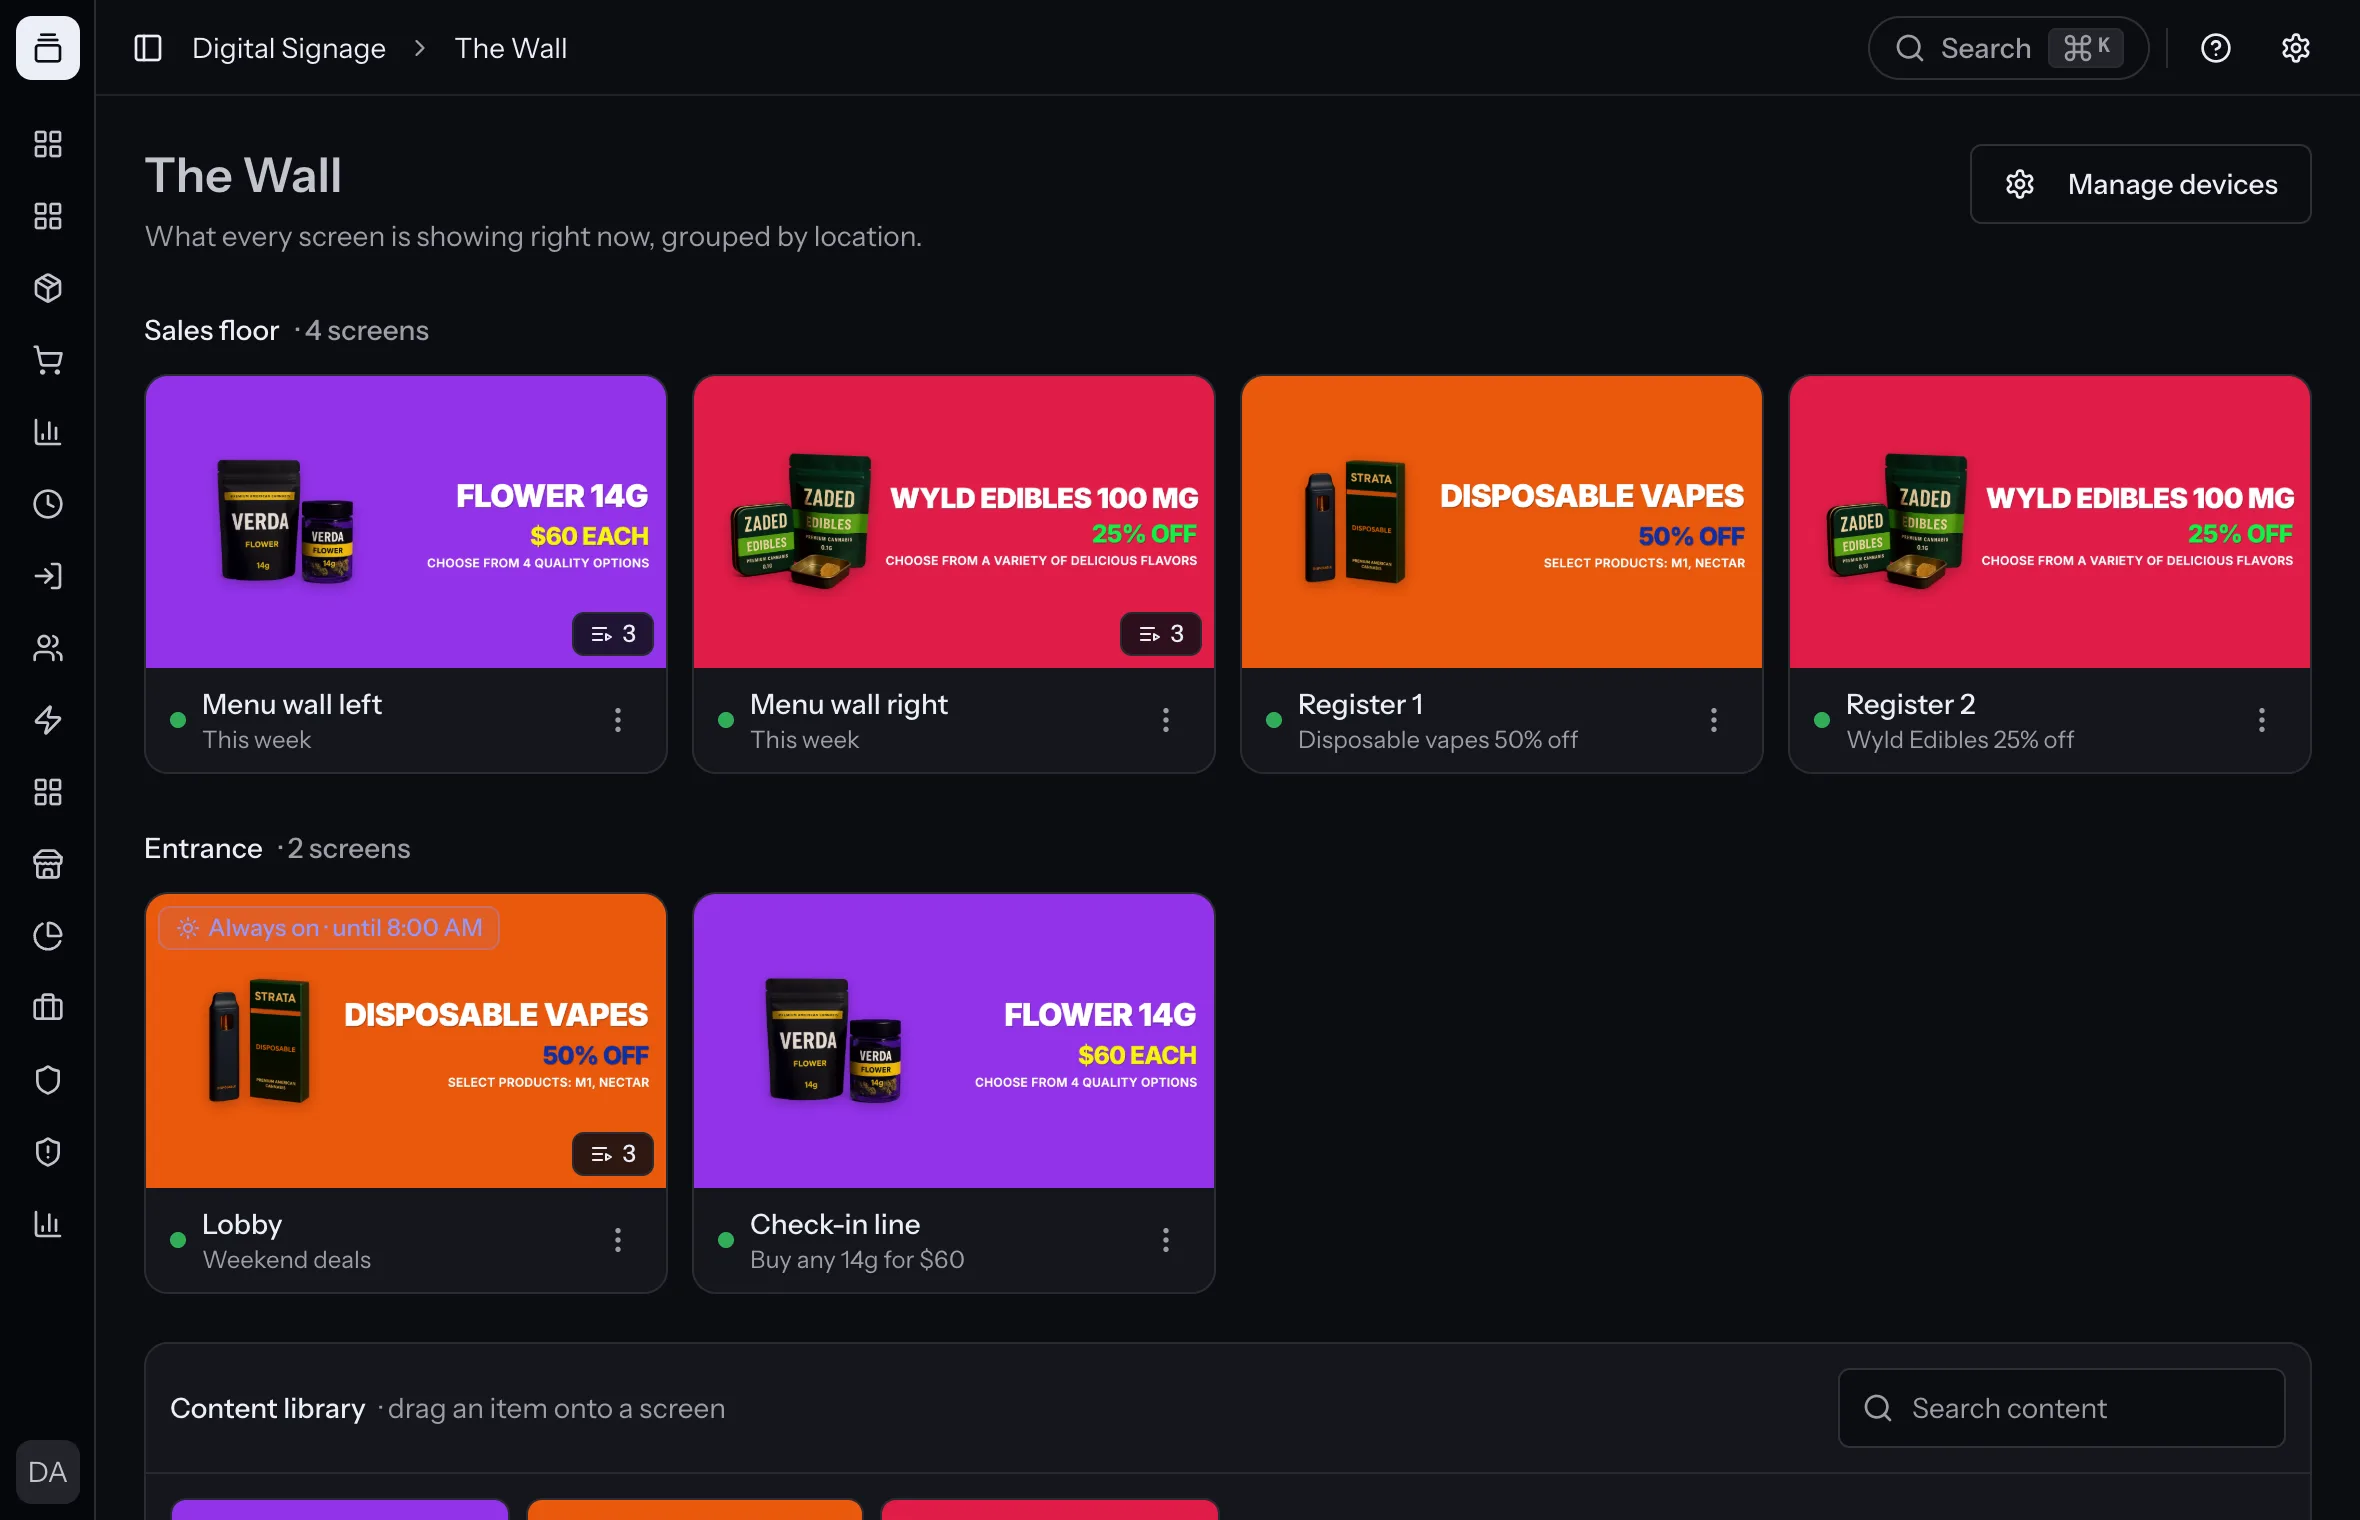Open more options for Menu wall left
The image size is (2360, 1520).
click(618, 720)
